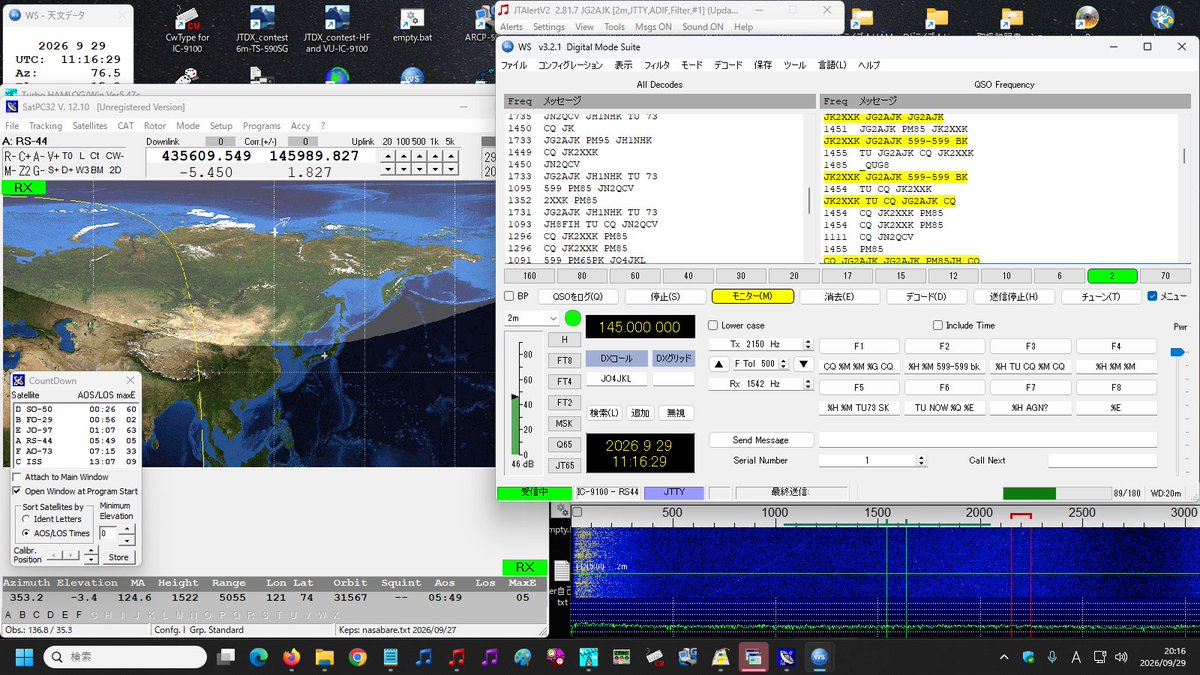Image resolution: width=1200 pixels, height=675 pixels.
Task: Open Windows Start menu
Action: click(24, 657)
